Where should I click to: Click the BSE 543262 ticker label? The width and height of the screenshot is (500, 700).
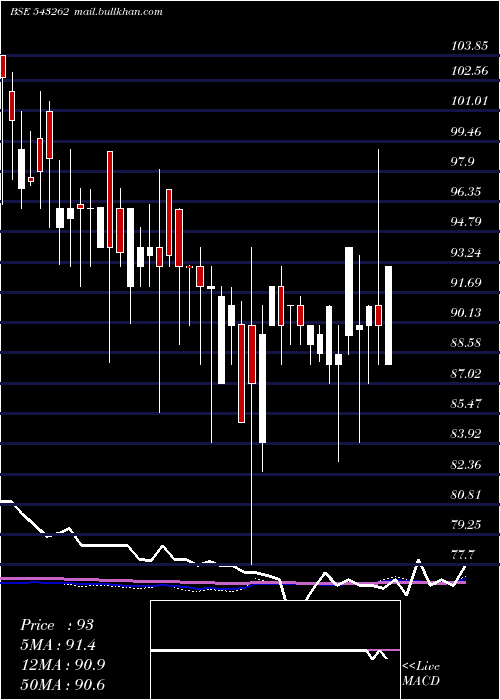click(x=39, y=12)
